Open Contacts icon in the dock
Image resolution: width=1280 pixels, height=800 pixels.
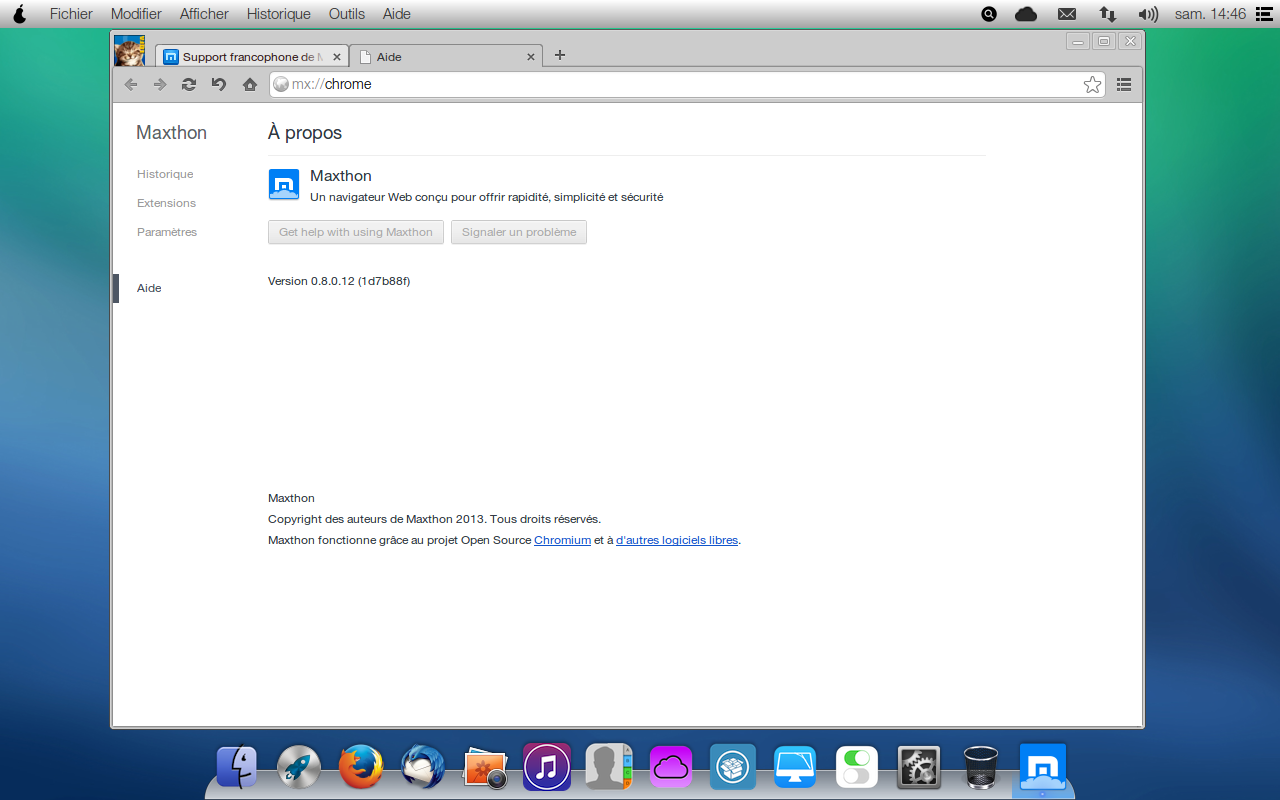609,767
